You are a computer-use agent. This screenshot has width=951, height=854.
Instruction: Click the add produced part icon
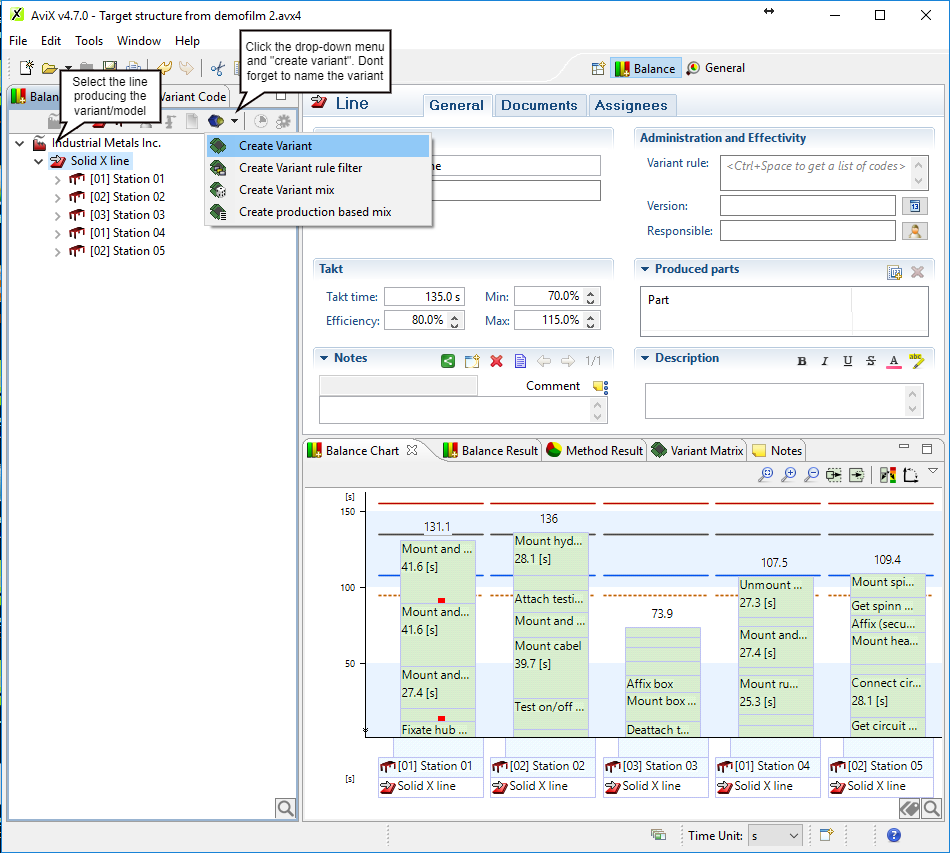(x=895, y=272)
